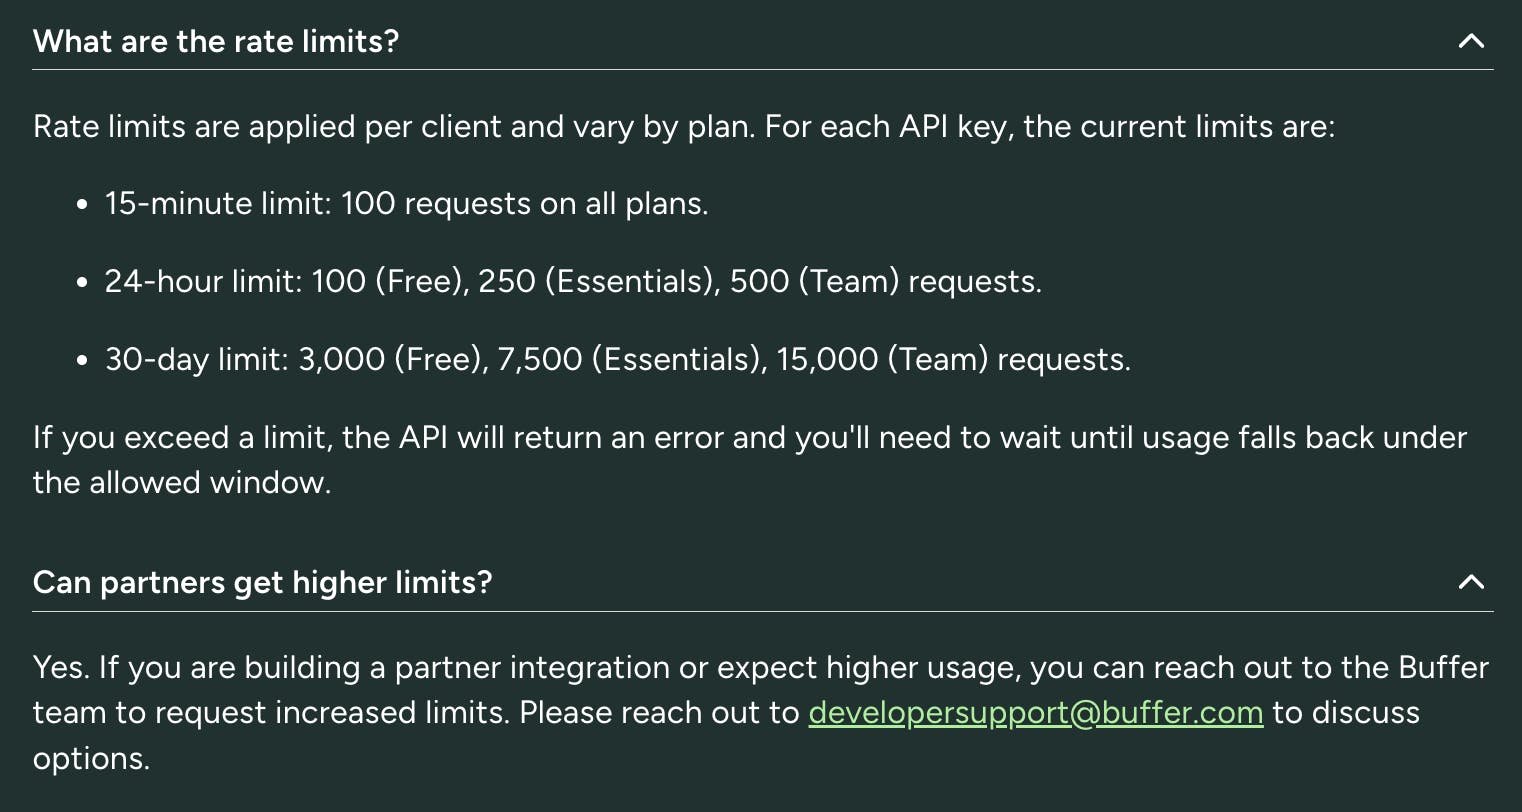Collapse the partners higher limits chevron
Image resolution: width=1522 pixels, height=812 pixels.
tap(1471, 582)
